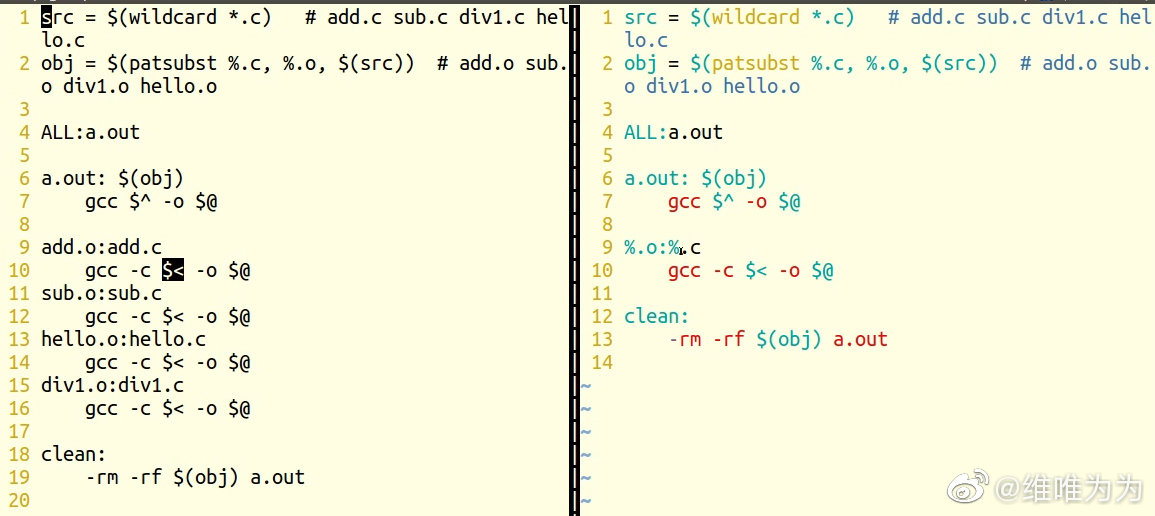Select the sub.o:sub.c line in left pane
Screen dimensions: 1155x516
tap(101, 294)
